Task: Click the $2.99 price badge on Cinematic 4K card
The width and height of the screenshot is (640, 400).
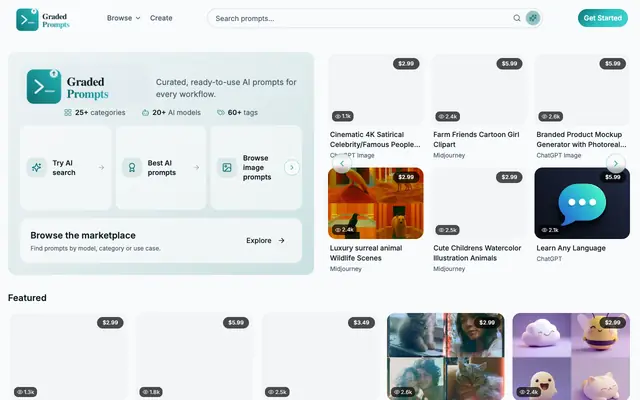Action: point(406,63)
